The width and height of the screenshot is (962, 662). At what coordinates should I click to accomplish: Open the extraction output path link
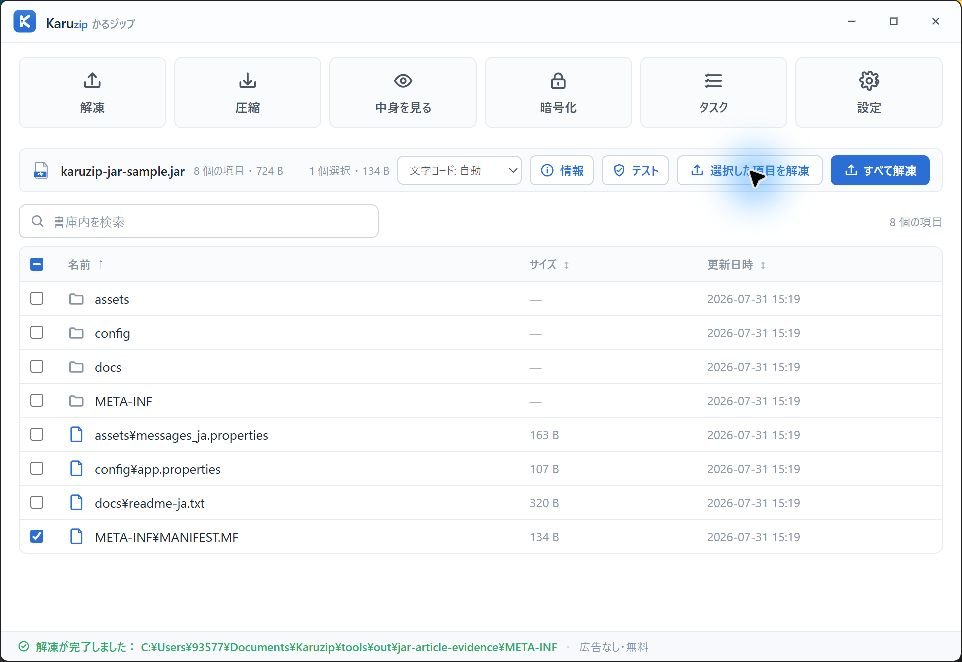(349, 647)
